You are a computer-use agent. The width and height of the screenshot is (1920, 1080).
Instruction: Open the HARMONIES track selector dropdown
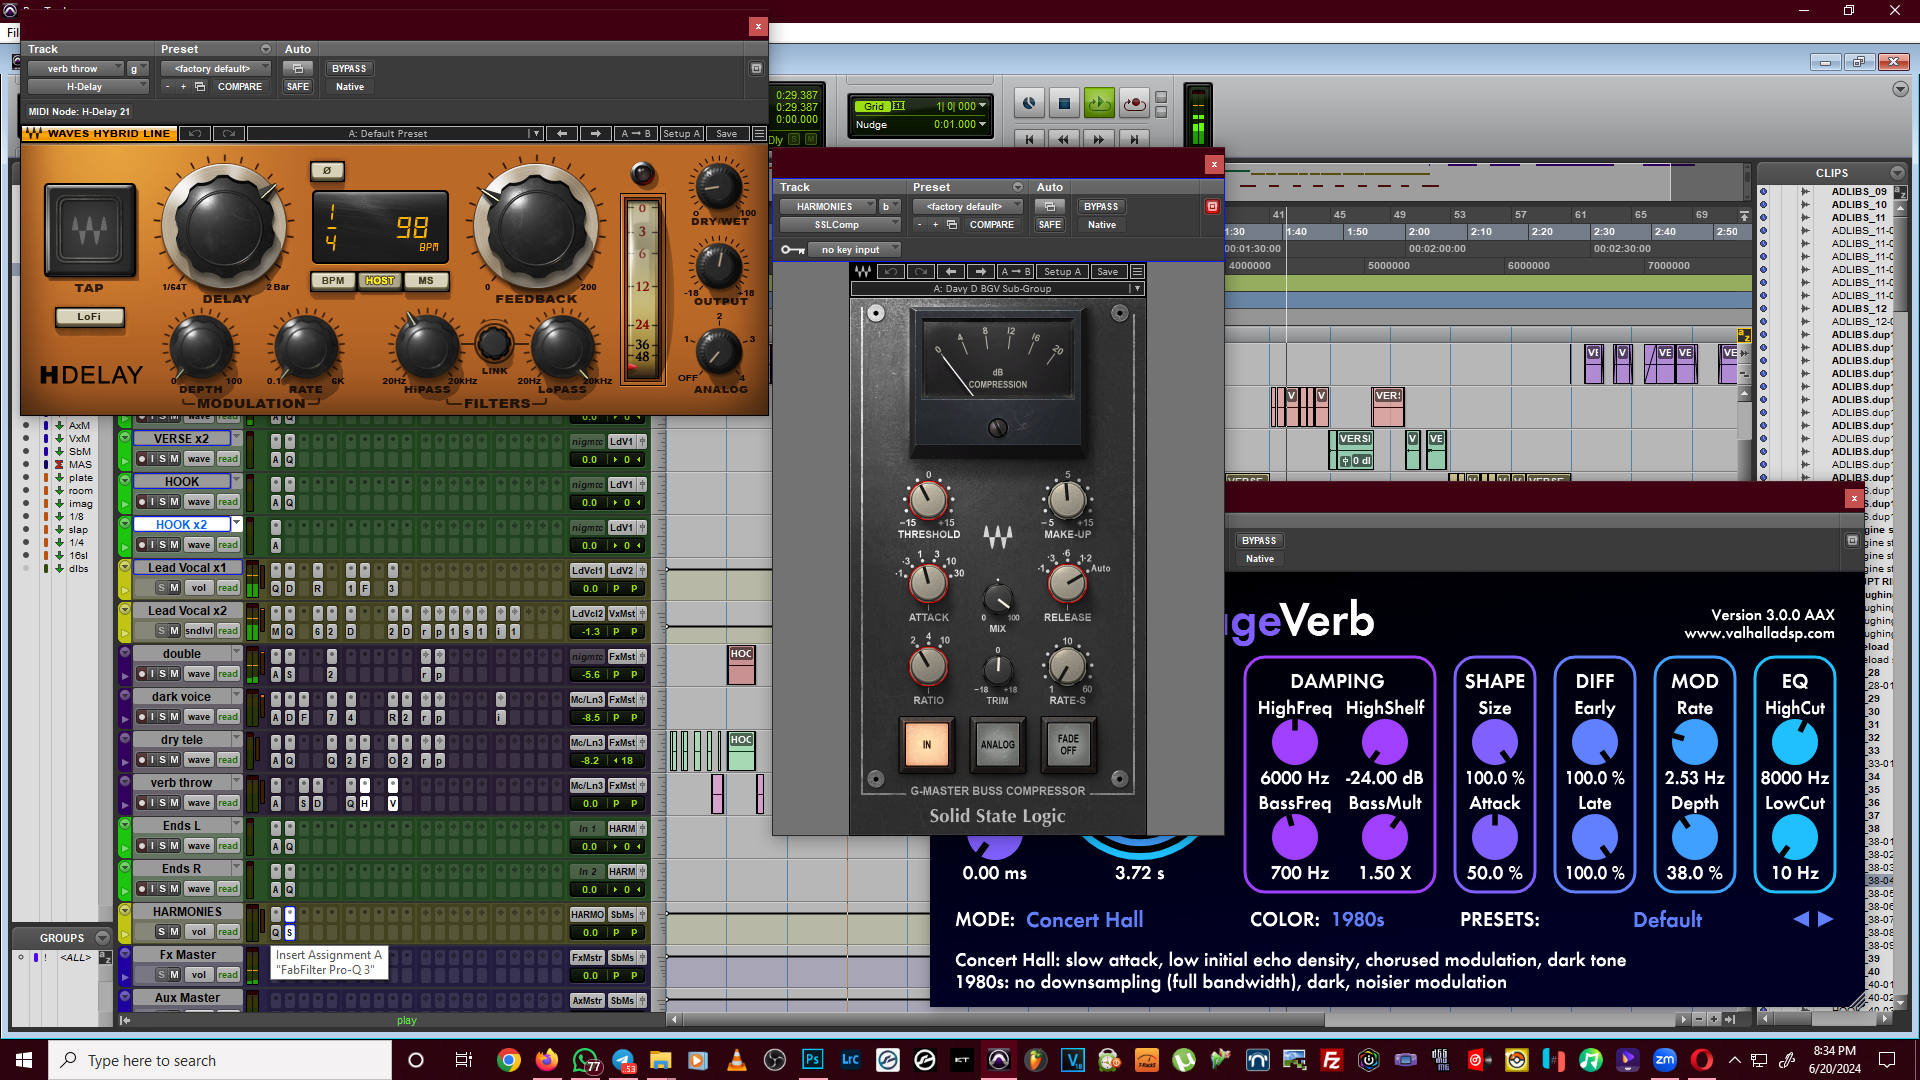(827, 207)
